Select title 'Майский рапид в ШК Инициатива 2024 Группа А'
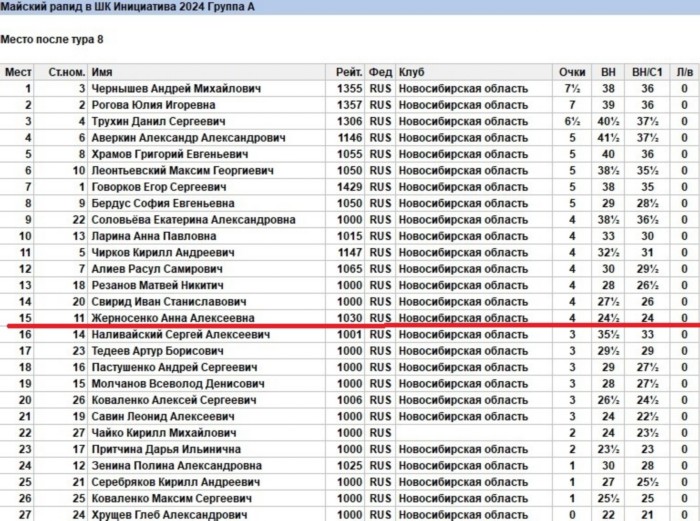 pyautogui.click(x=127, y=7)
